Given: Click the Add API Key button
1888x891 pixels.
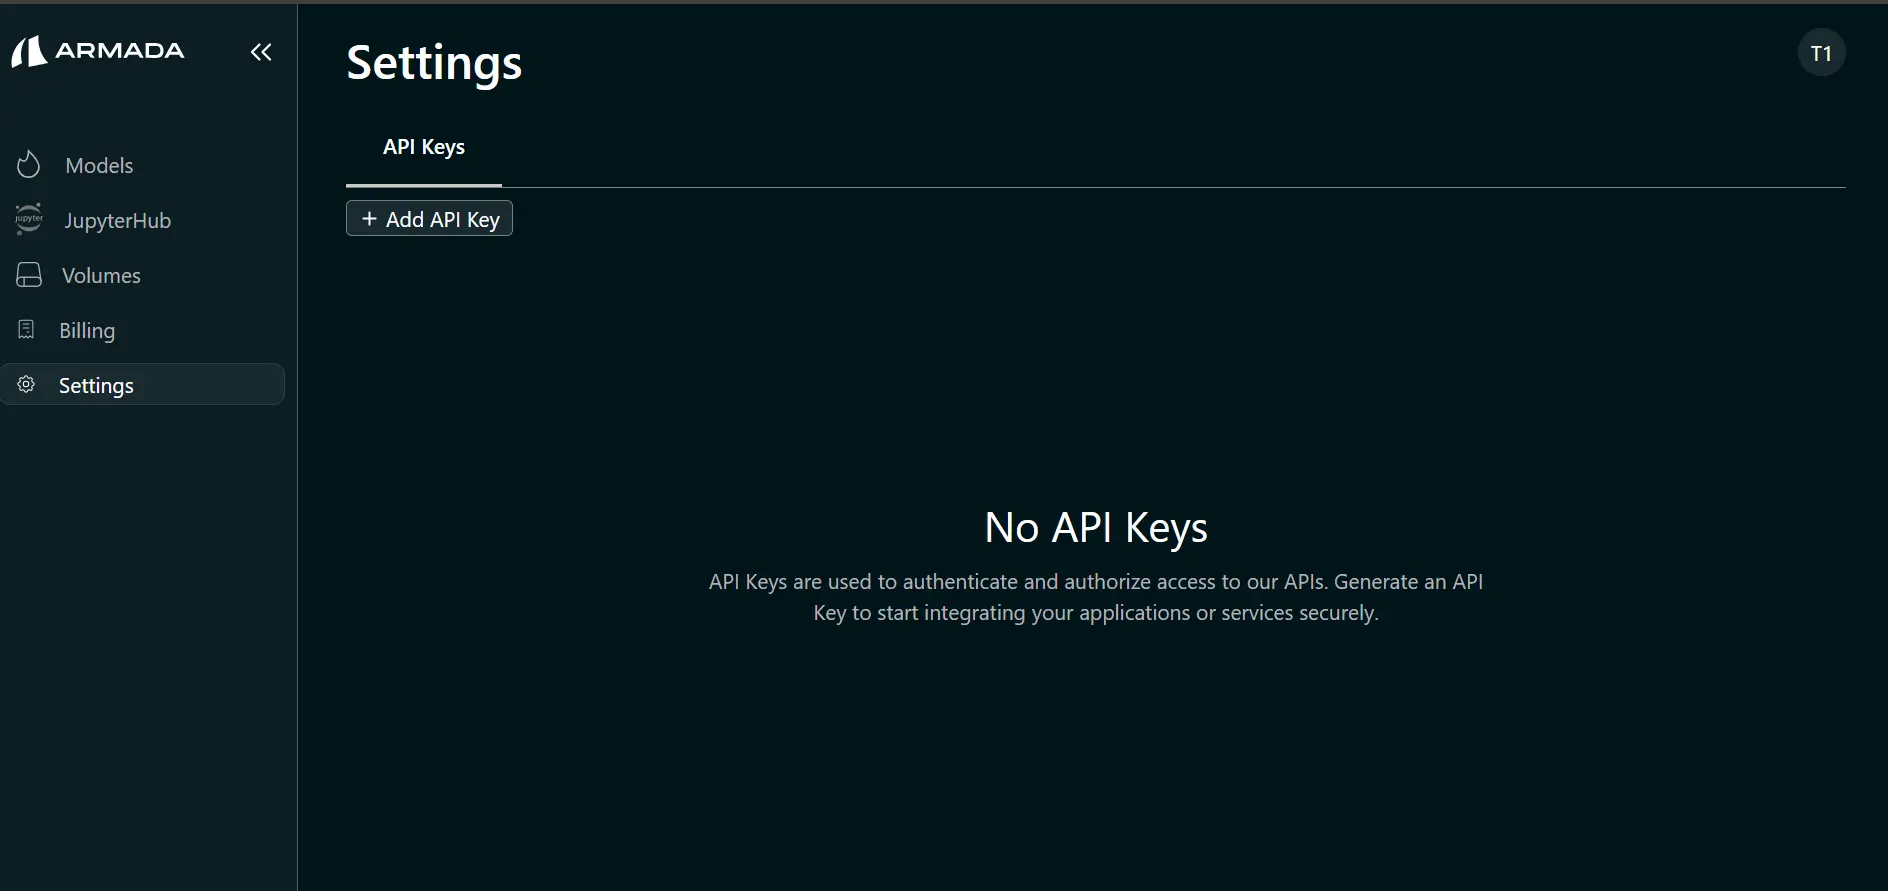Looking at the screenshot, I should pyautogui.click(x=429, y=219).
